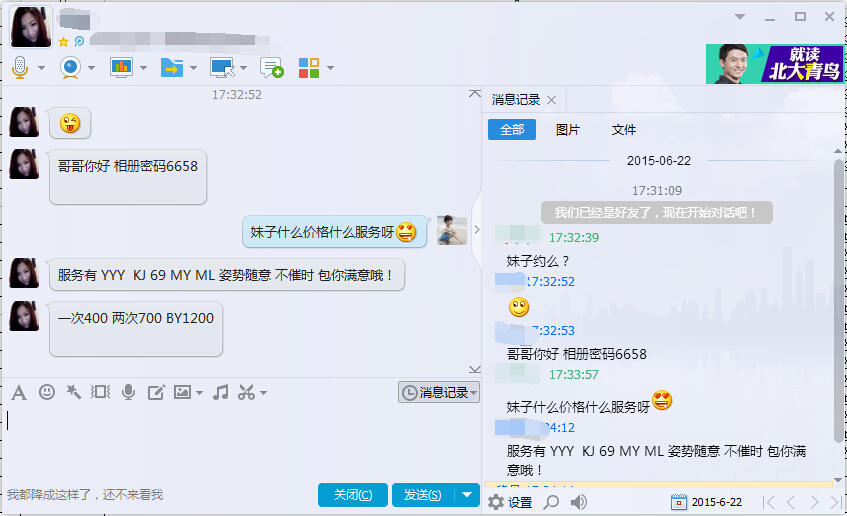847x516 pixels.
Task: Switch to the 图片 tab
Action: [567, 130]
